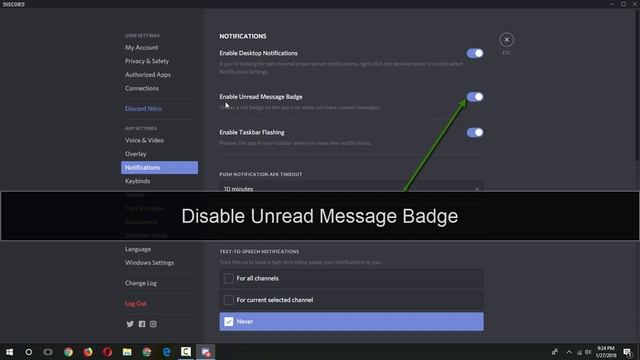Open the Action Center notification icon
Image resolution: width=640 pixels, height=360 pixels.
(627, 352)
